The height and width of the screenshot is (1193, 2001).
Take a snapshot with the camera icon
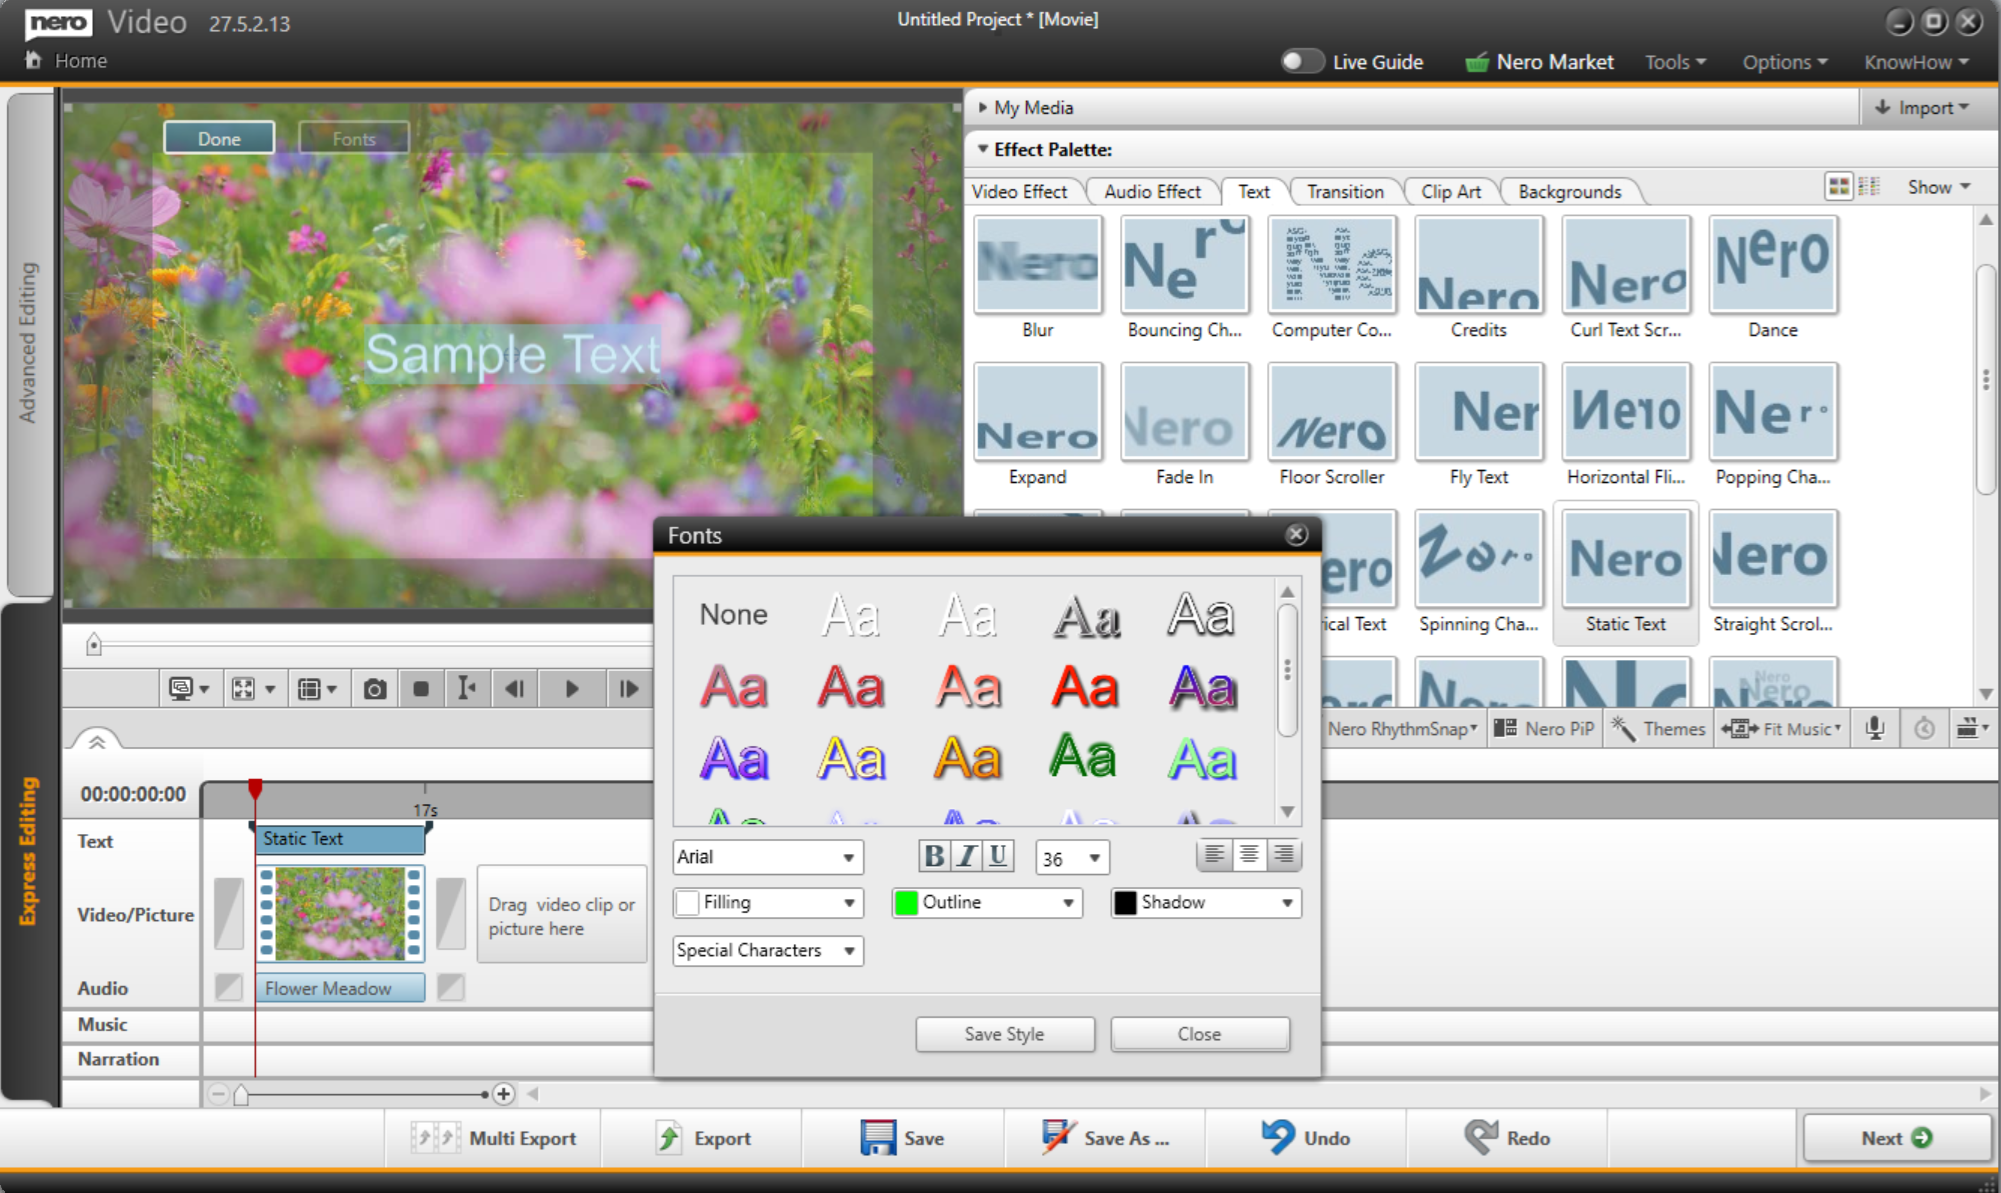(374, 689)
